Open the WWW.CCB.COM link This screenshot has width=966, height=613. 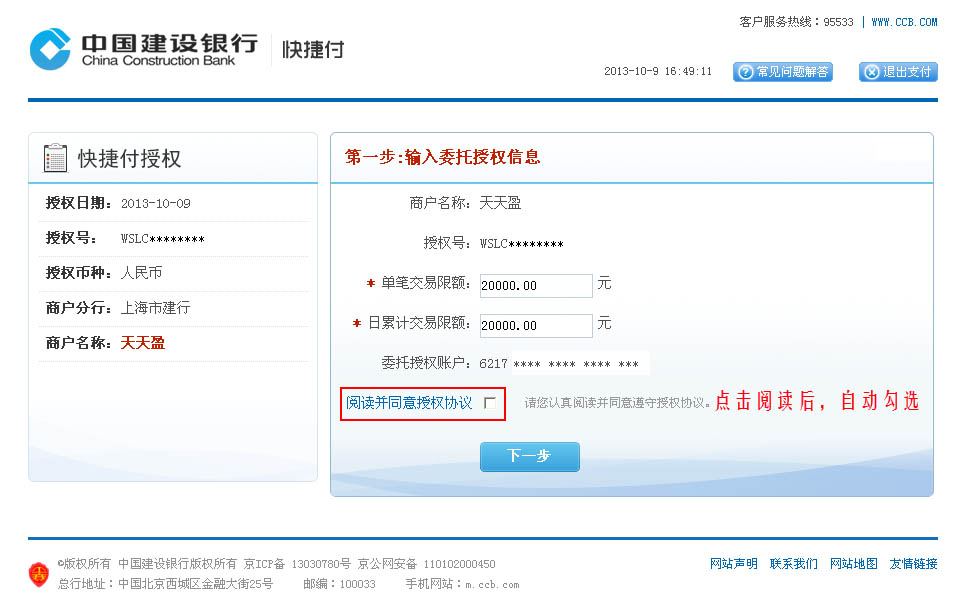904,22
